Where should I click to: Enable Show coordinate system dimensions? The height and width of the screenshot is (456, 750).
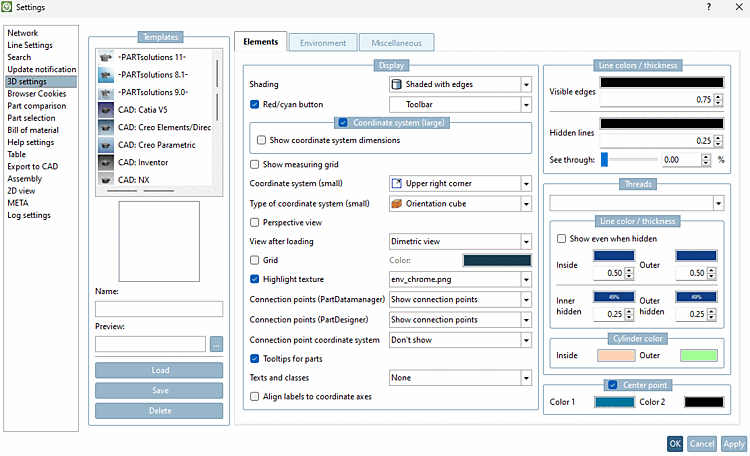coord(261,140)
